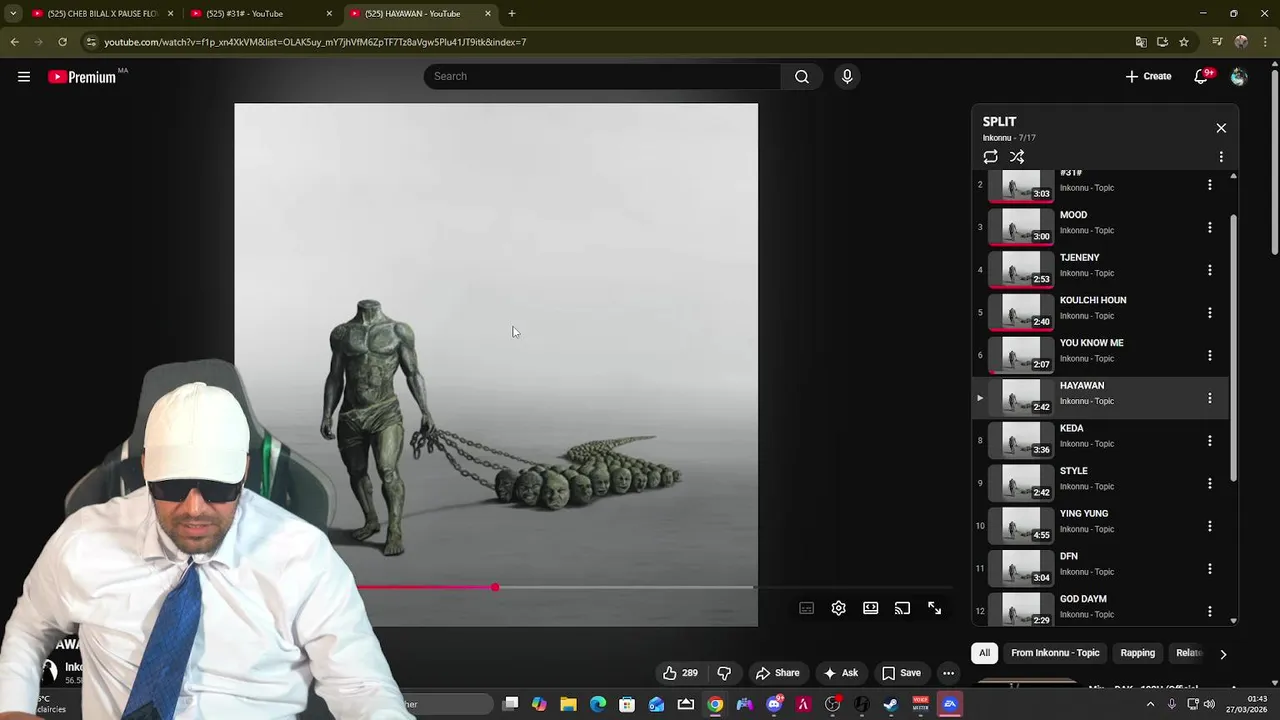Click the video progress bar scrubber
Screen dimensions: 1280x720
[495, 587]
